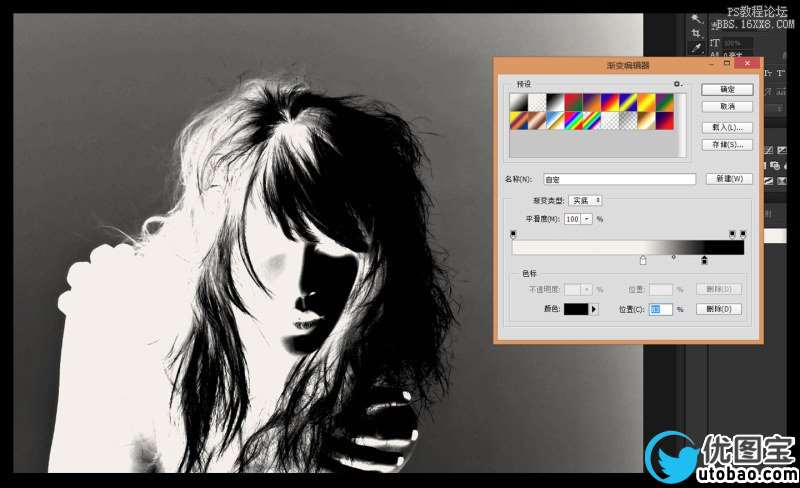Click the midpoint diamond between color stops

674,258
